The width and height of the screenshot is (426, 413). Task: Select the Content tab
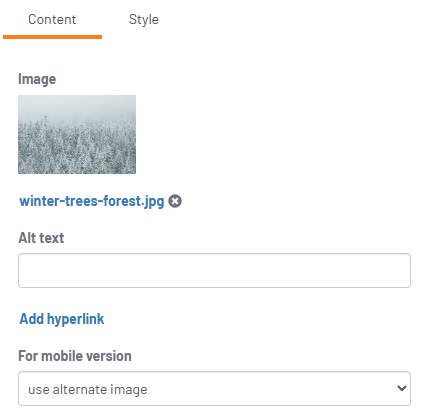coord(52,19)
